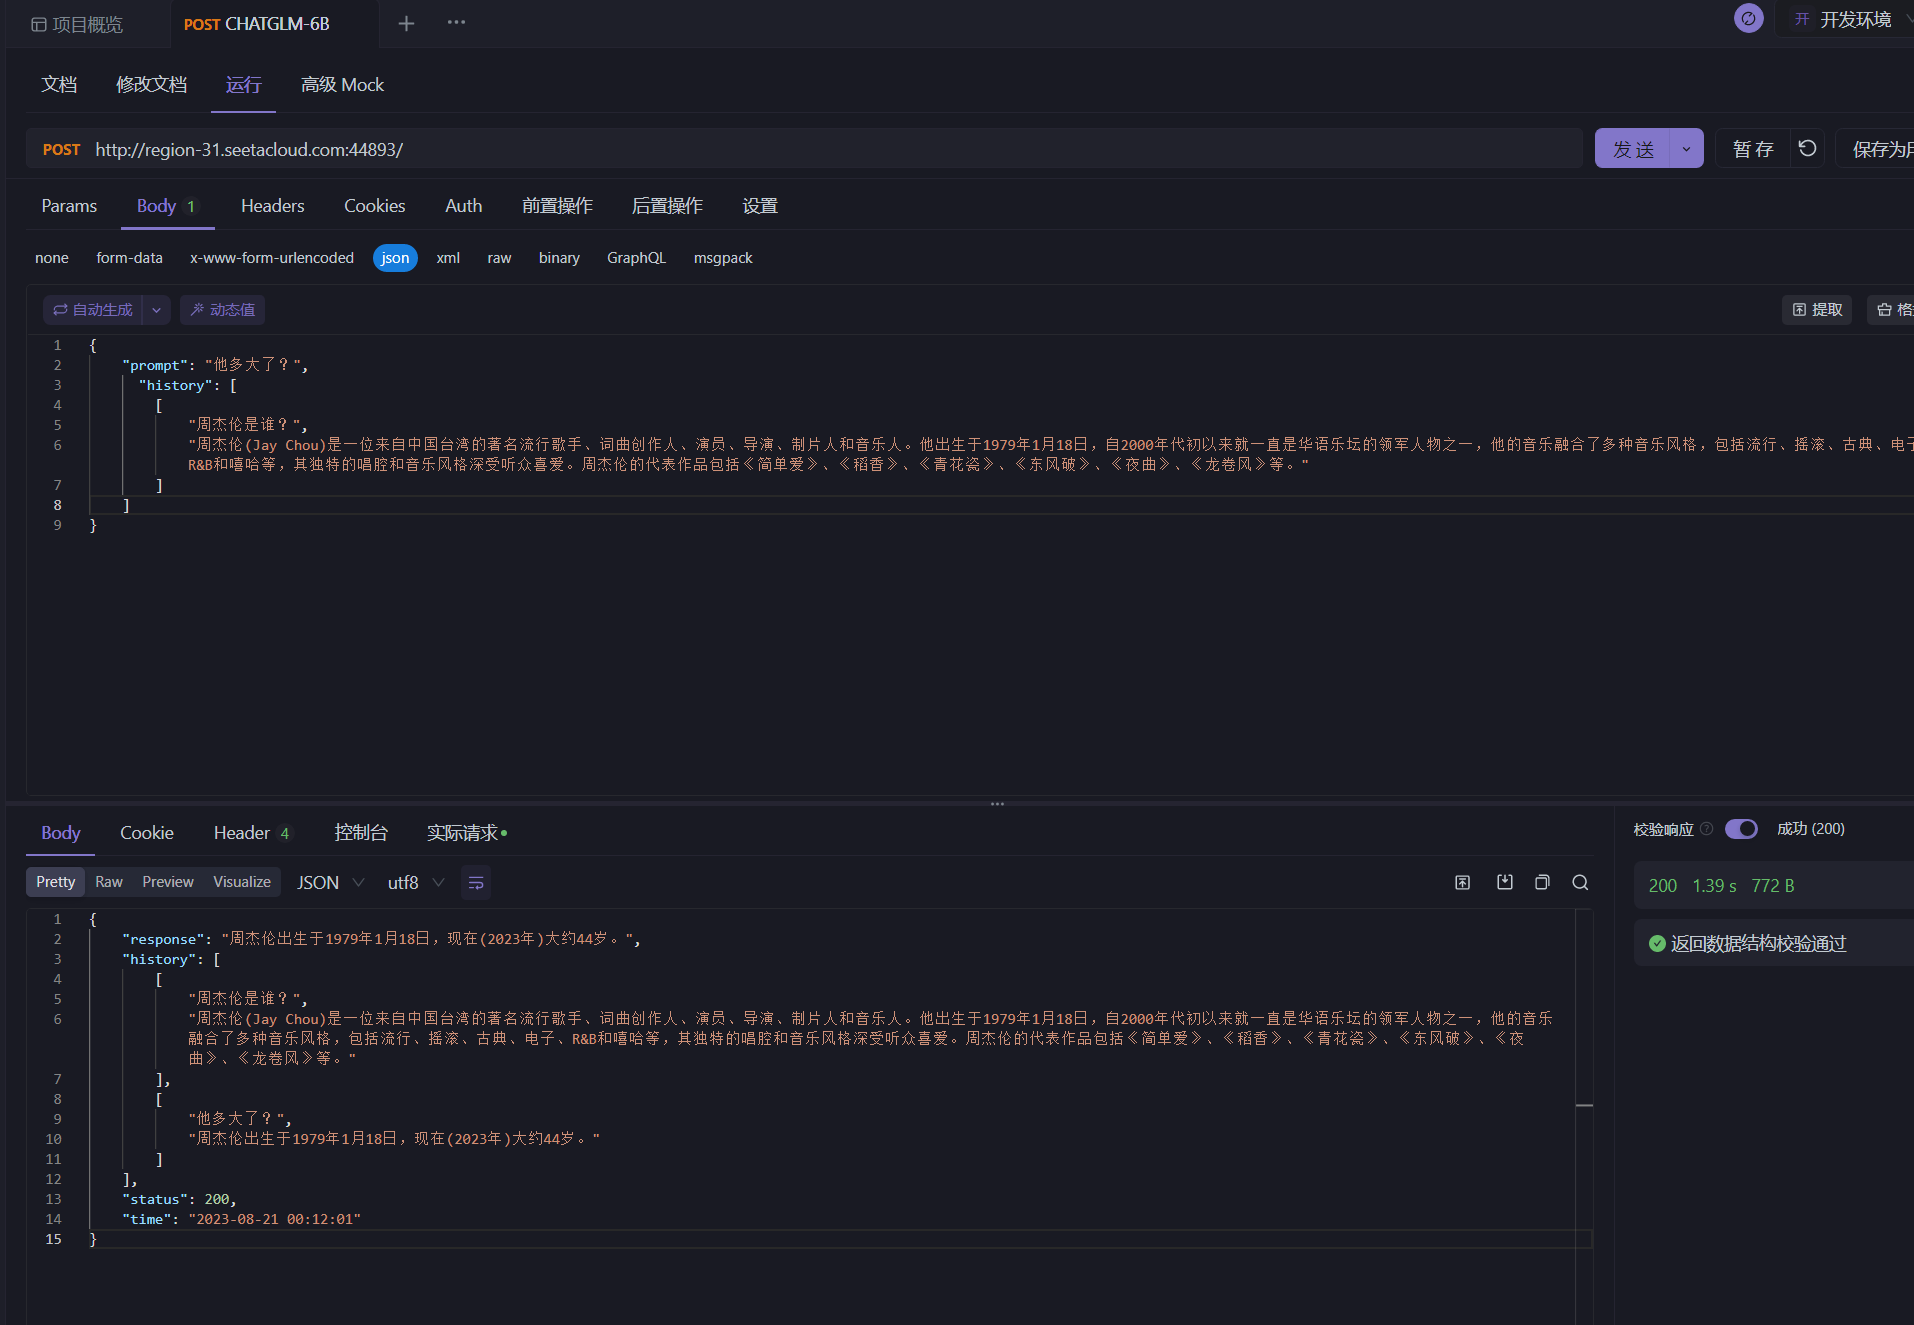Image resolution: width=1914 pixels, height=1325 pixels.
Task: Select the xml body type
Action: [x=448, y=258]
